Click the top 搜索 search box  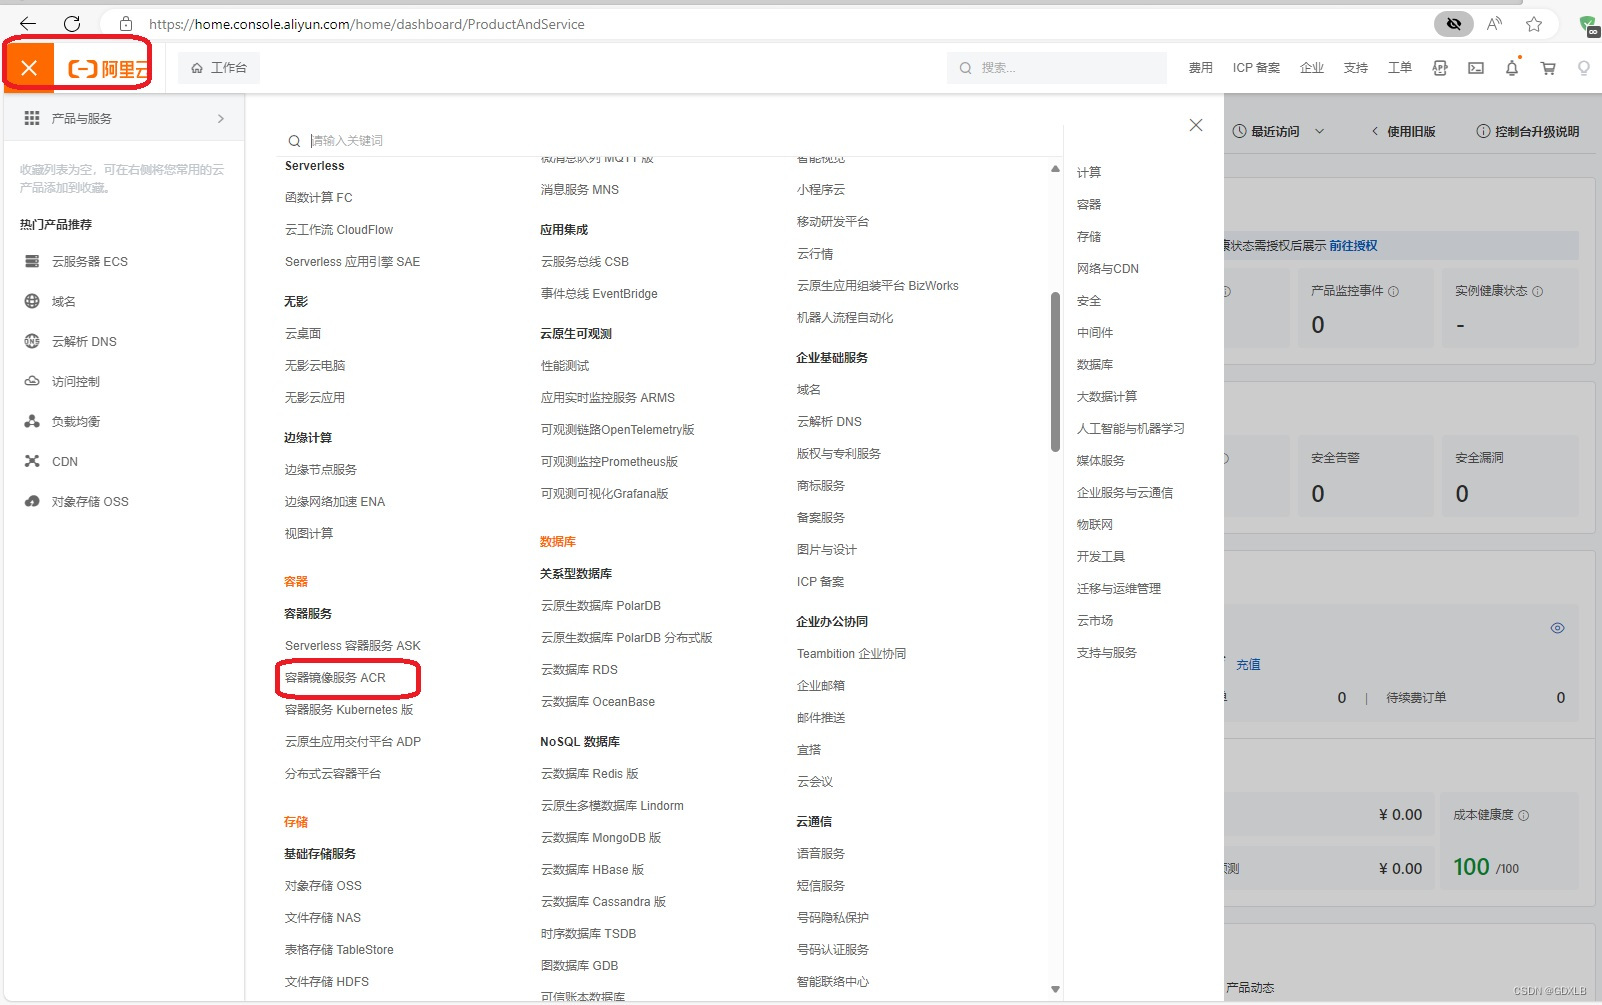1057,68
